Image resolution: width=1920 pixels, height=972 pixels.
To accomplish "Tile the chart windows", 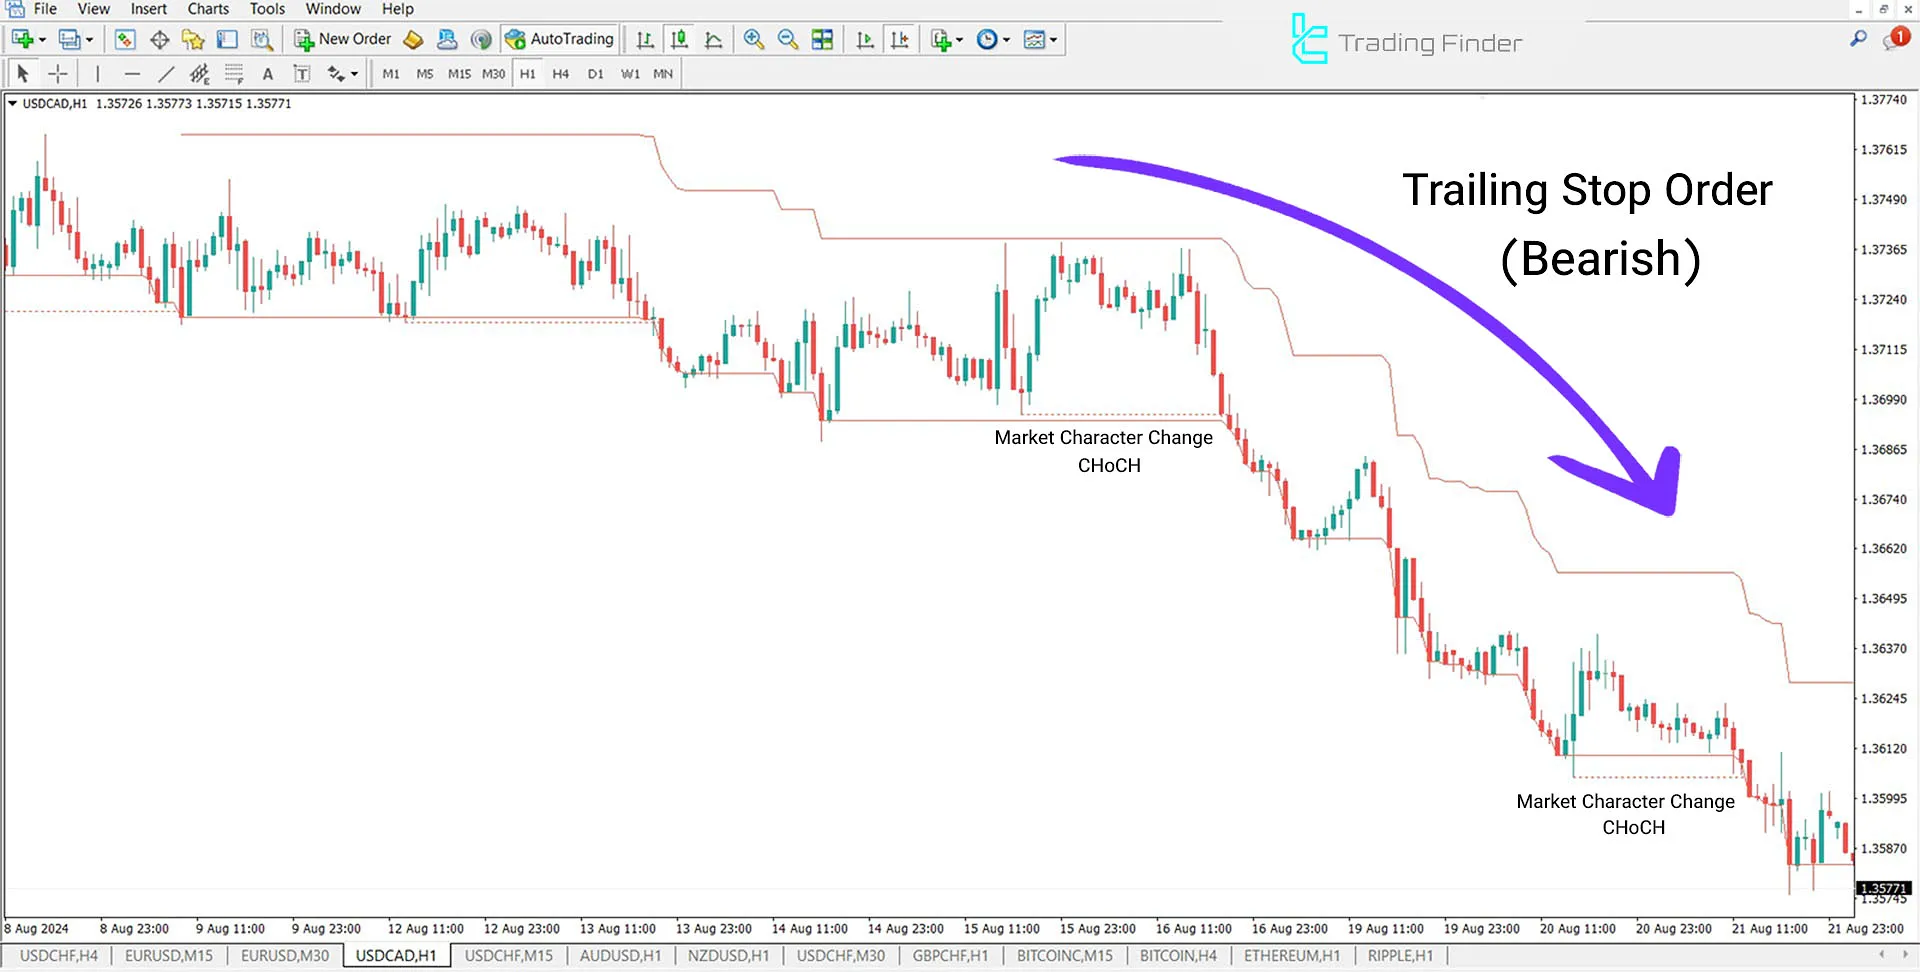I will click(x=822, y=39).
